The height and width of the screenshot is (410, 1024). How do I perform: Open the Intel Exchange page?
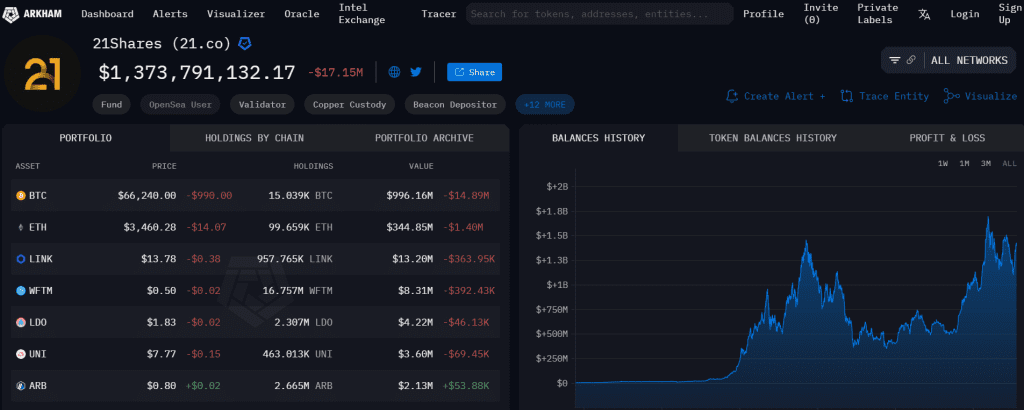point(362,14)
